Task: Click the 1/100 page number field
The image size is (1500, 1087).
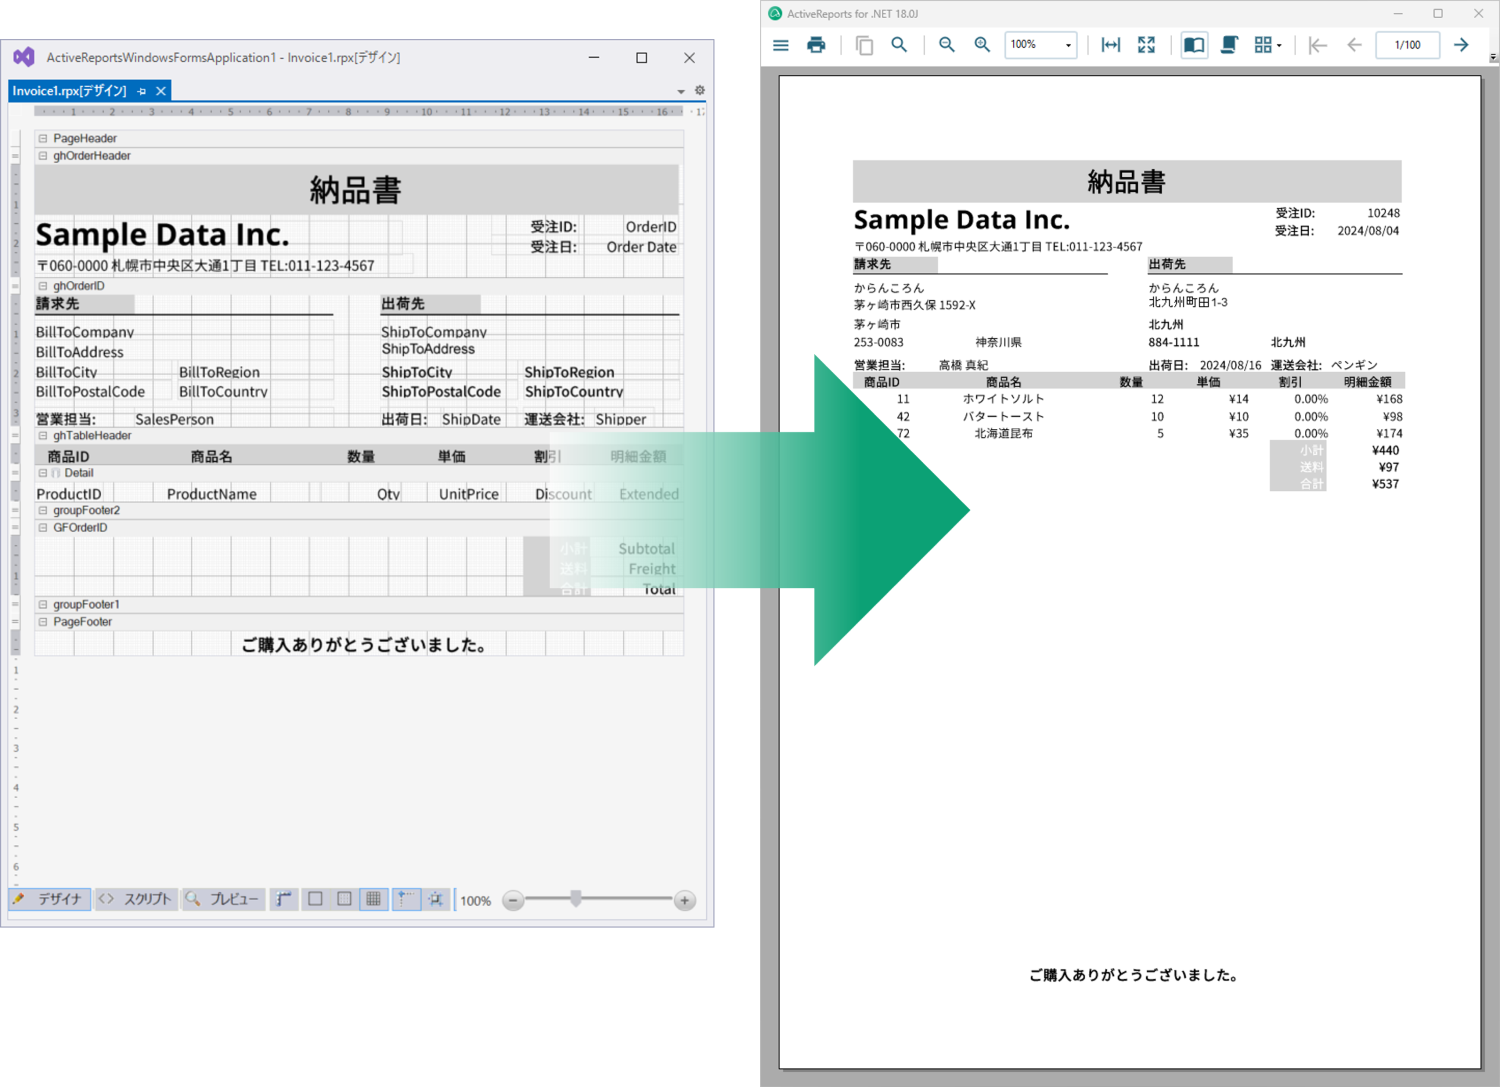Action: pyautogui.click(x=1407, y=45)
